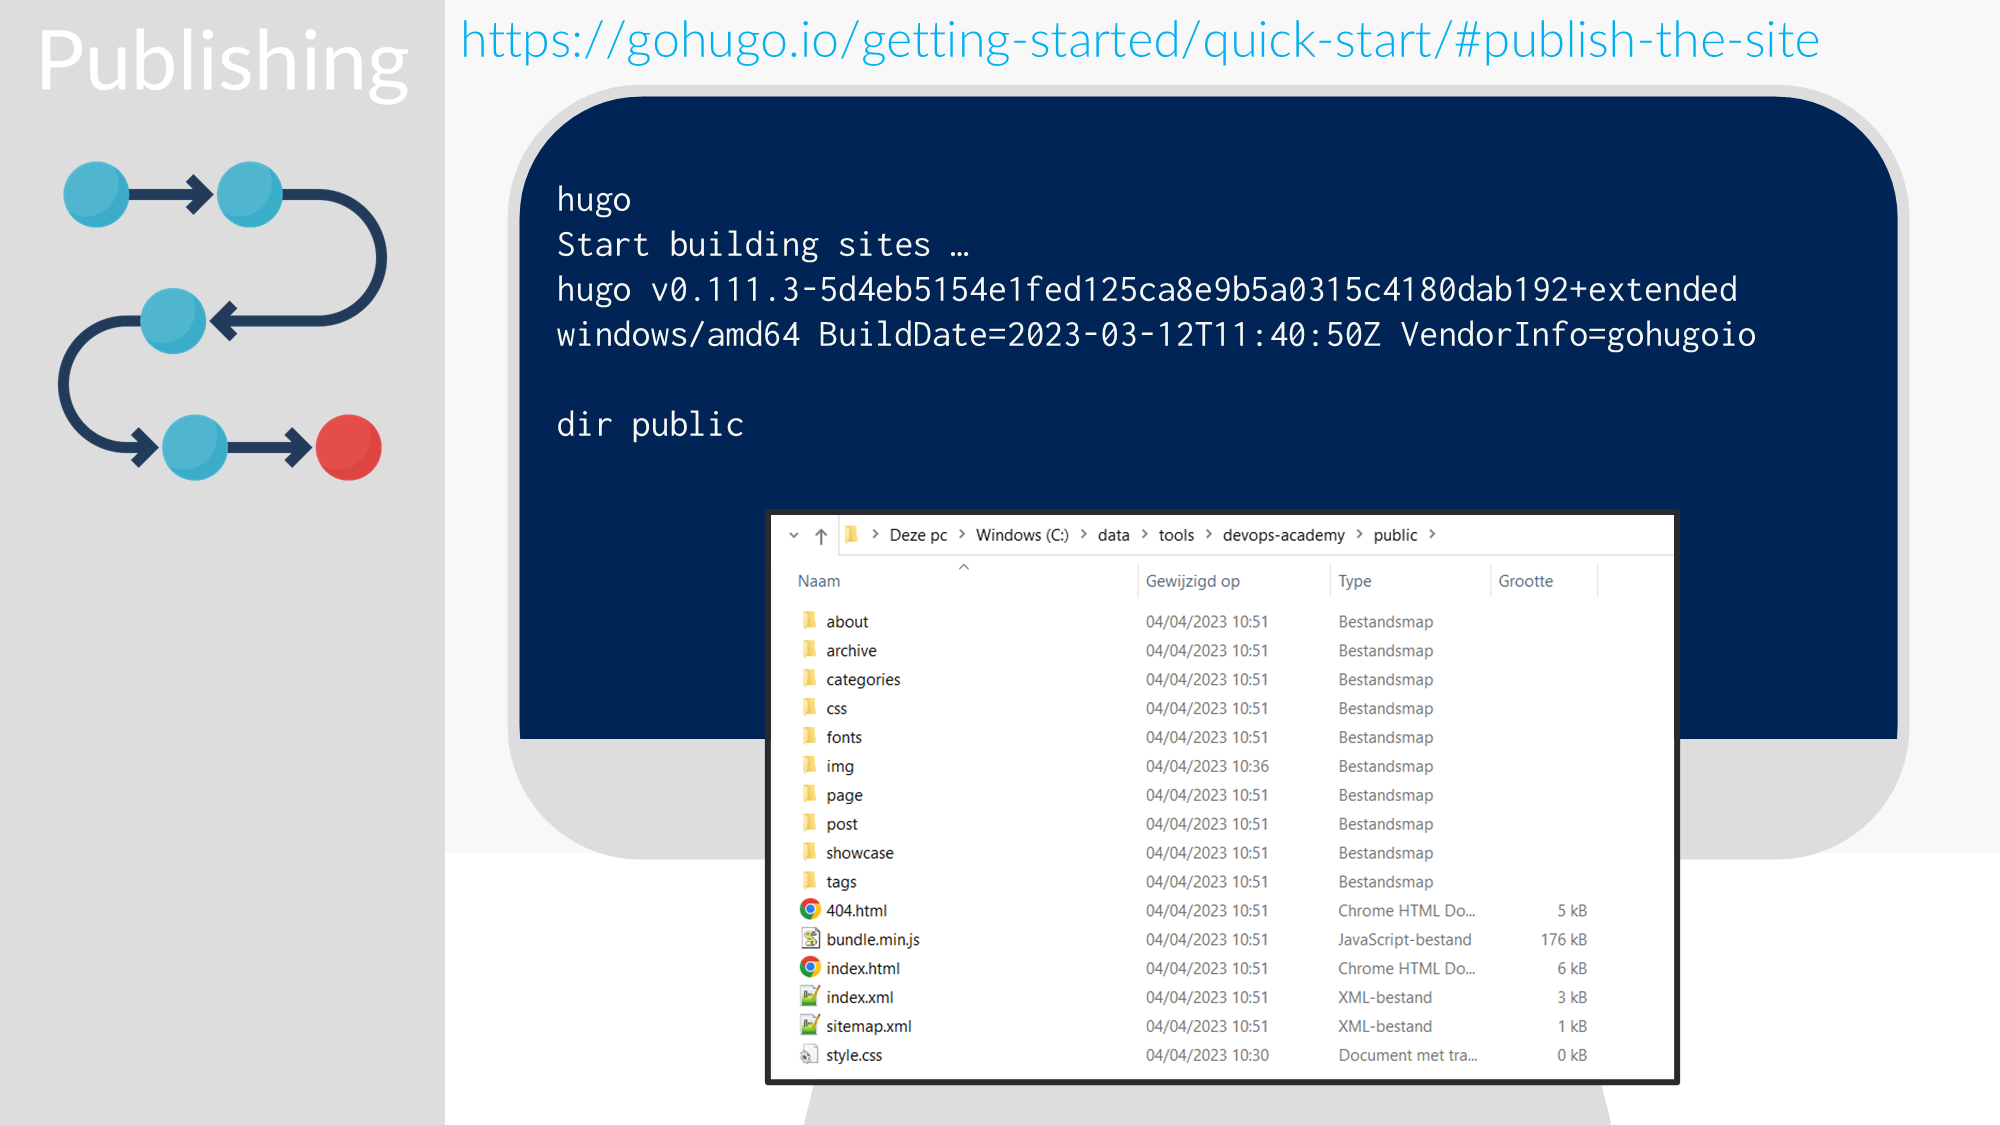This screenshot has height=1125, width=2000.
Task: Click Gewijzigd op column header
Action: click(x=1192, y=581)
